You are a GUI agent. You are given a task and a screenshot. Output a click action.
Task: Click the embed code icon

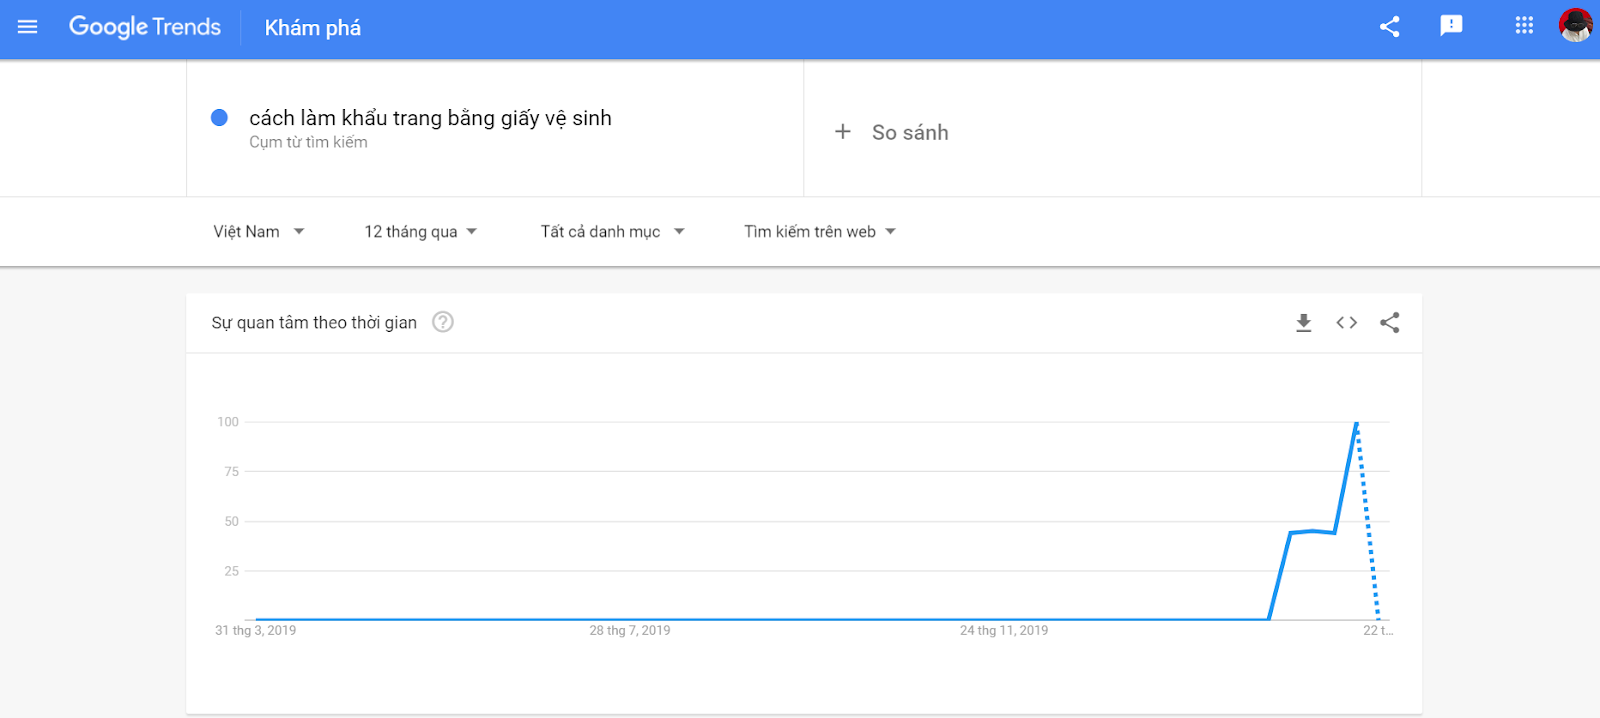point(1346,323)
